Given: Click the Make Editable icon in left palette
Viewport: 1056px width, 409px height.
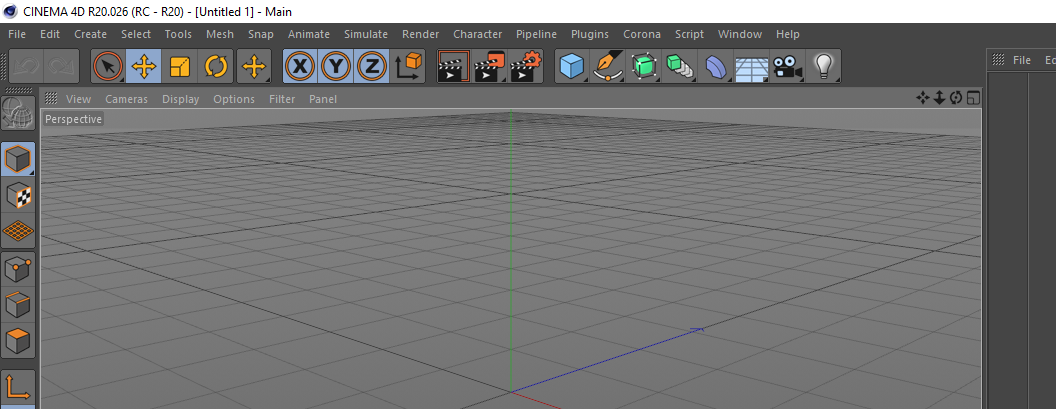Looking at the screenshot, I should pos(18,113).
